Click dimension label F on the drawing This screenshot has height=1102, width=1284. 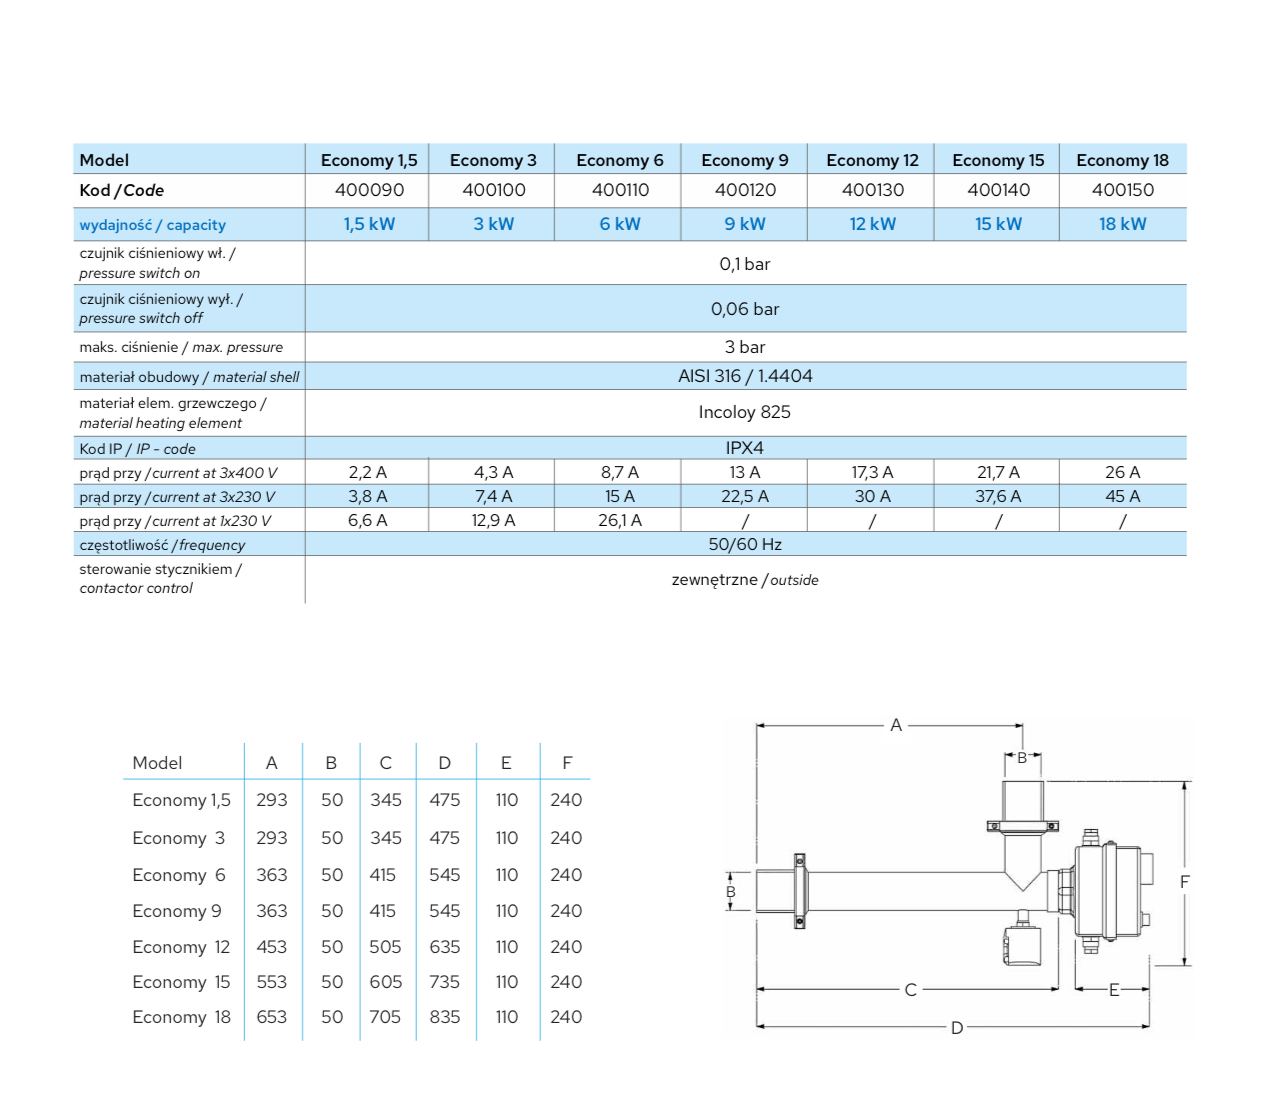tap(1185, 882)
